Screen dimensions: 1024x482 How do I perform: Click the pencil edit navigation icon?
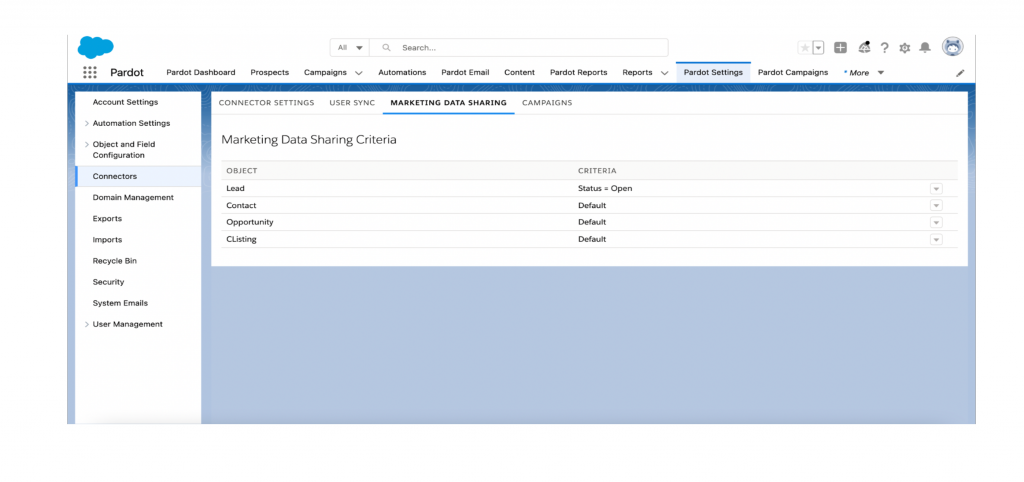[x=959, y=73]
